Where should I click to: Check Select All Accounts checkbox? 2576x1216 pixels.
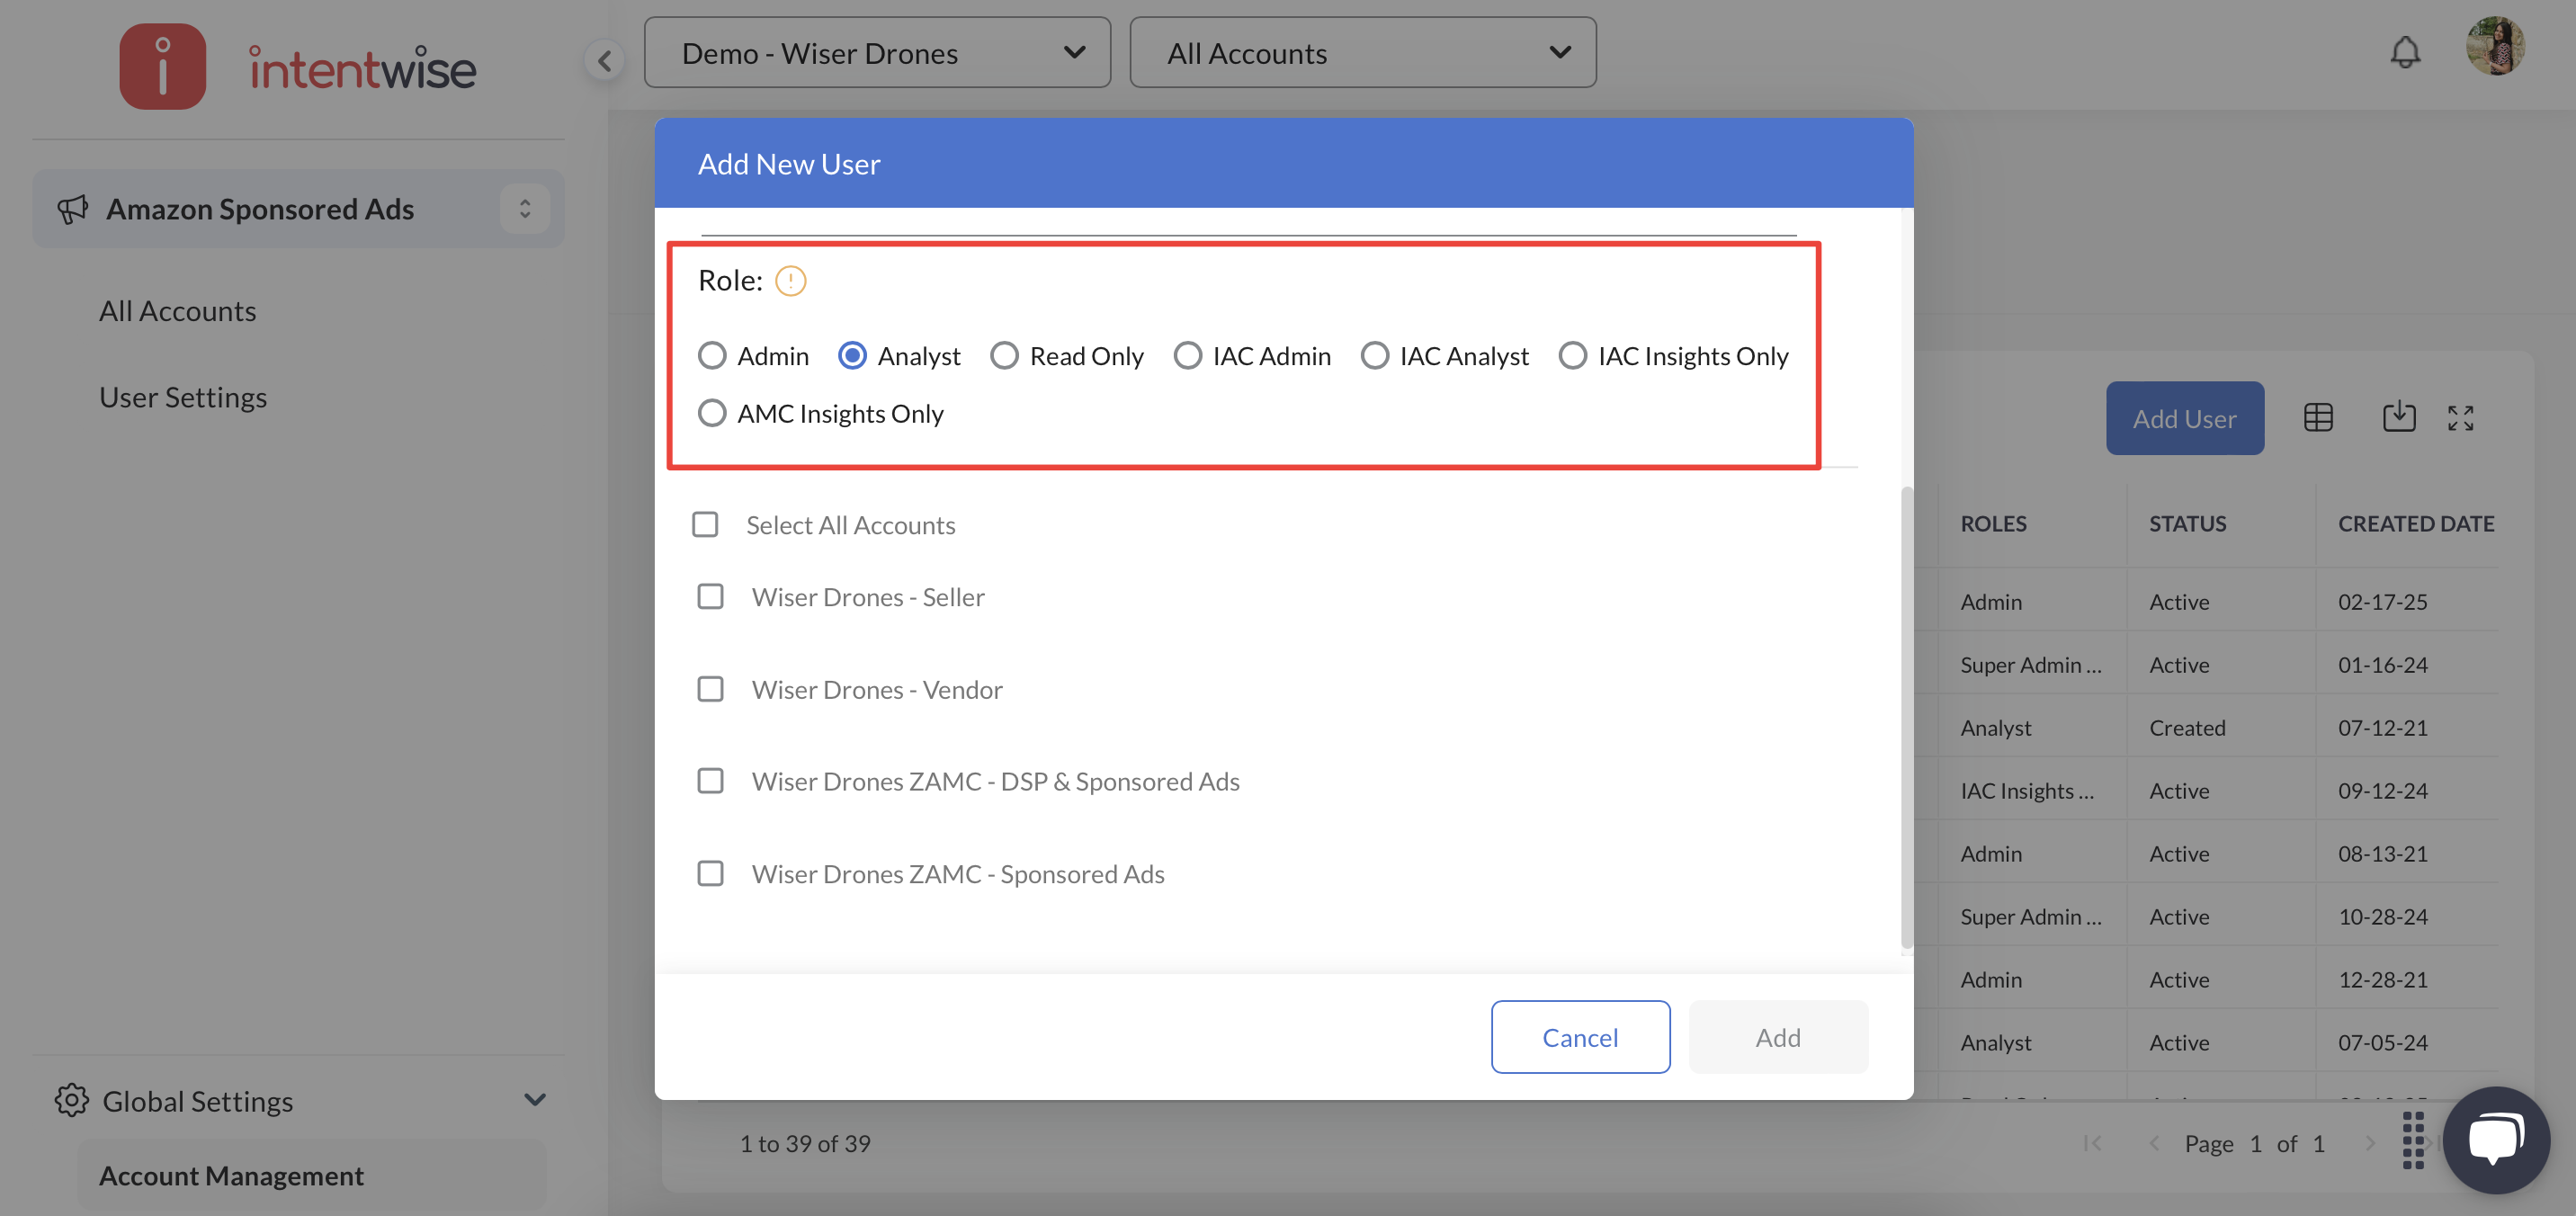point(705,525)
